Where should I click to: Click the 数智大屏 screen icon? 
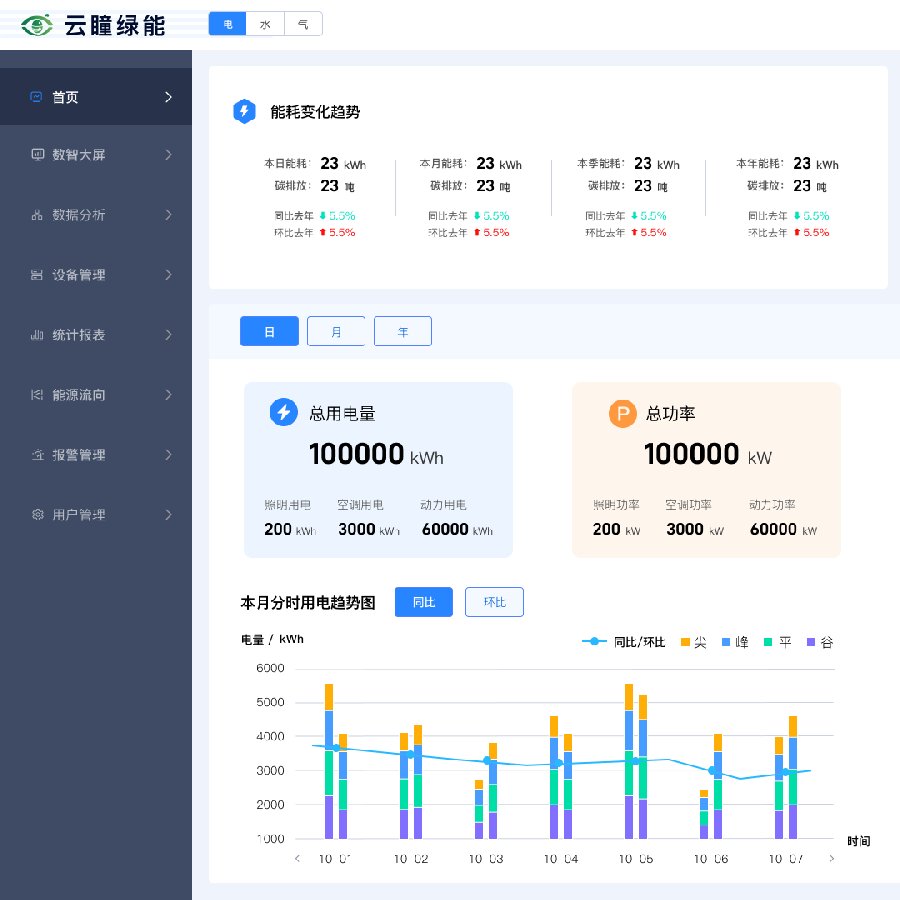[x=37, y=155]
